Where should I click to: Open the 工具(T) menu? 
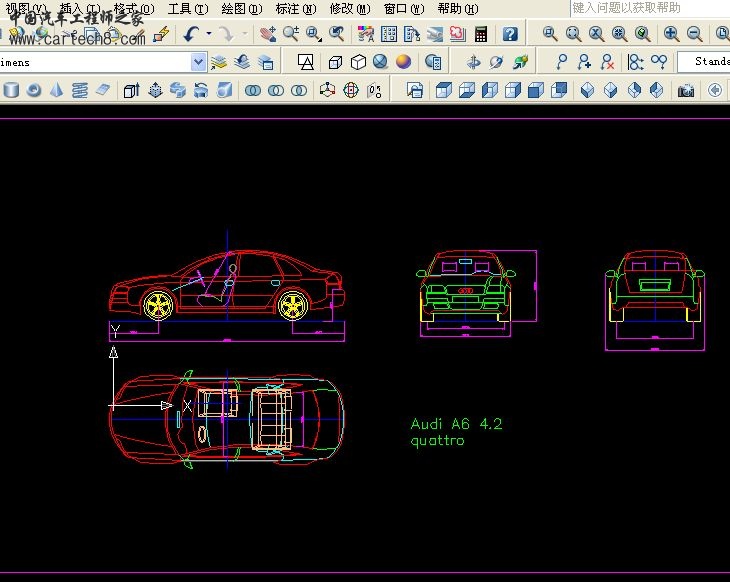(188, 9)
